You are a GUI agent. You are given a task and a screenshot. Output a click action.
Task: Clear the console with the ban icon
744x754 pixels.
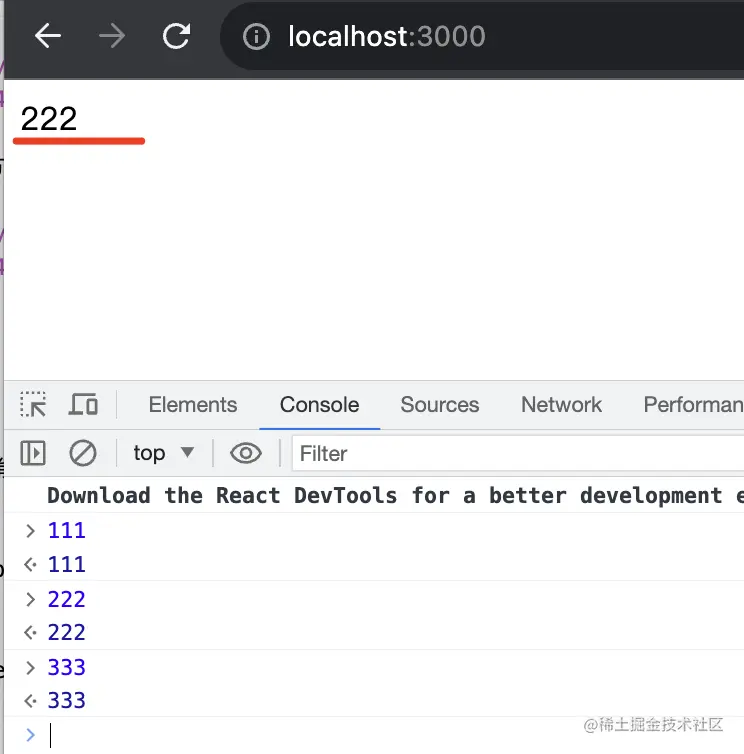tap(83, 453)
